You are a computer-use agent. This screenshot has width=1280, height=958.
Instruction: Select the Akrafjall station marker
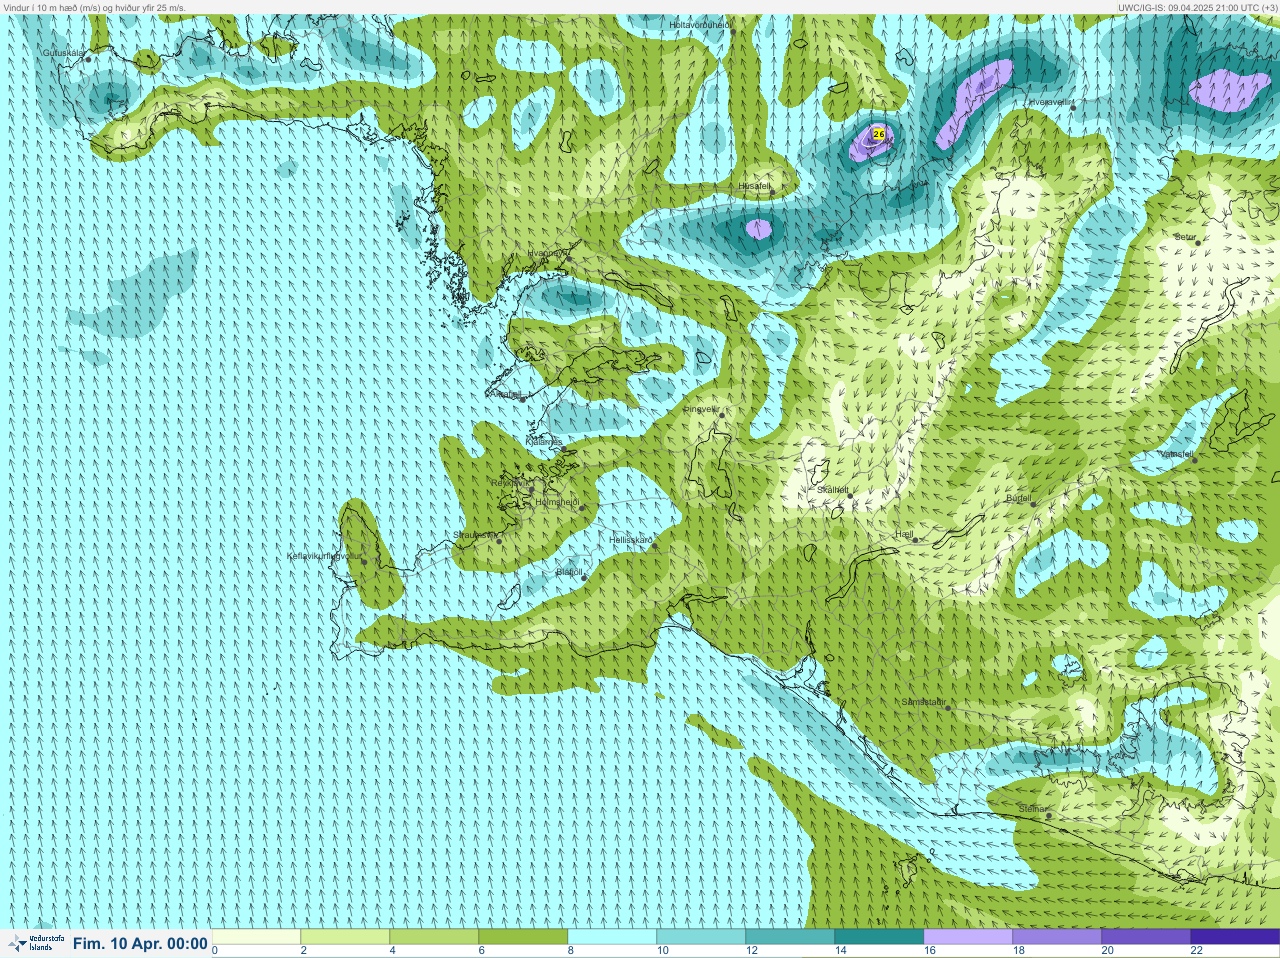coord(523,399)
